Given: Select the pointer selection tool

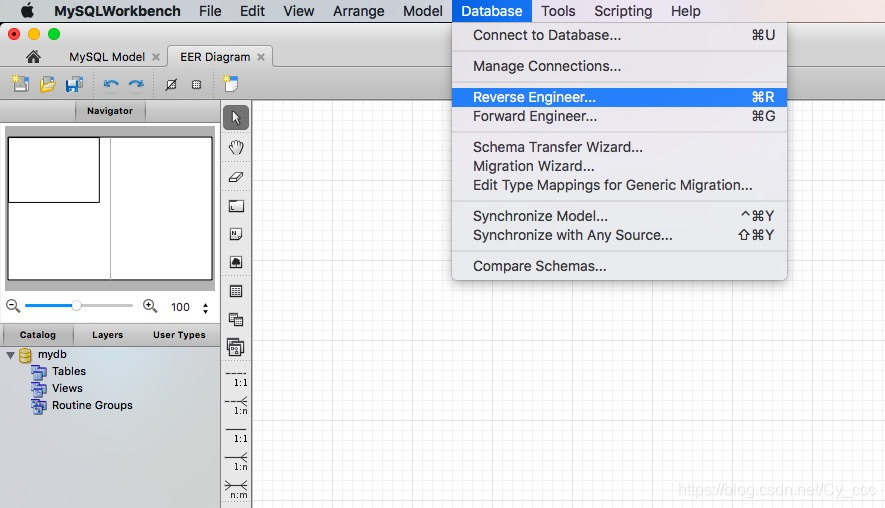Looking at the screenshot, I should pos(236,117).
